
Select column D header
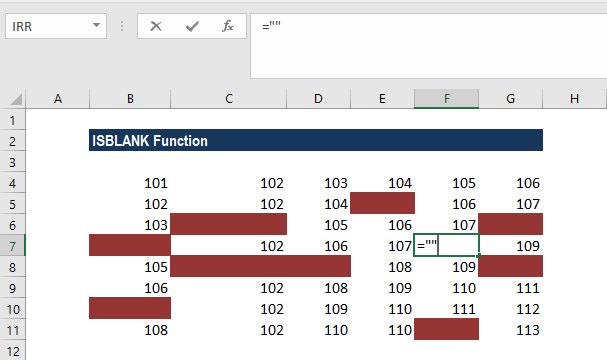point(318,99)
